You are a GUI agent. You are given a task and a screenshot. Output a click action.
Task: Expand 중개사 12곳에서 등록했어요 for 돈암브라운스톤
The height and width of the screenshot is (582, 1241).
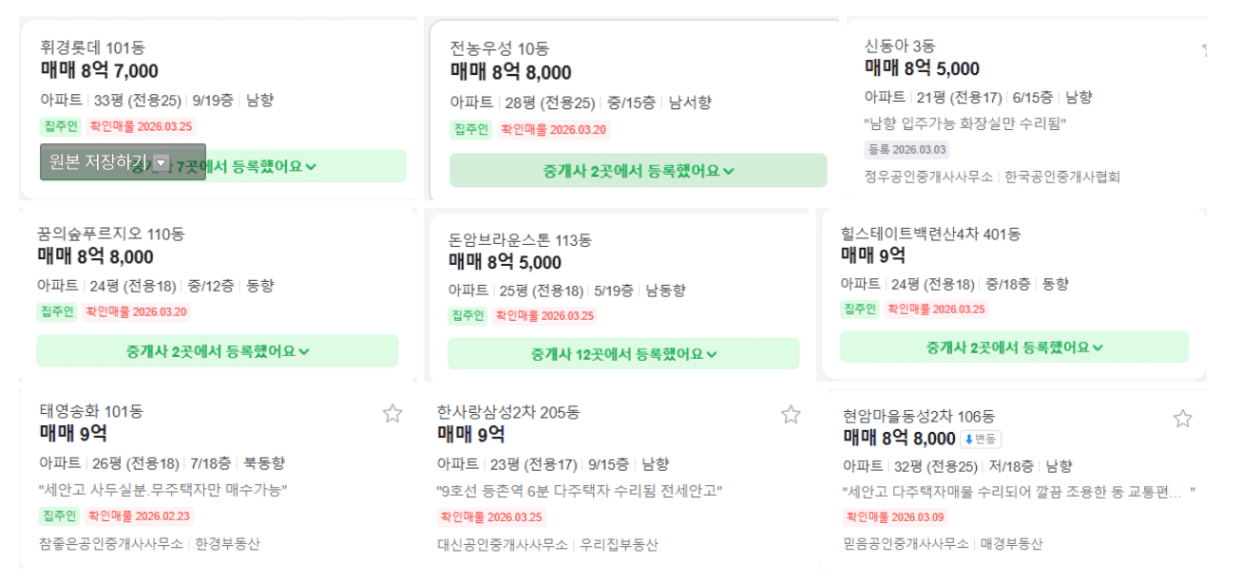pos(623,354)
